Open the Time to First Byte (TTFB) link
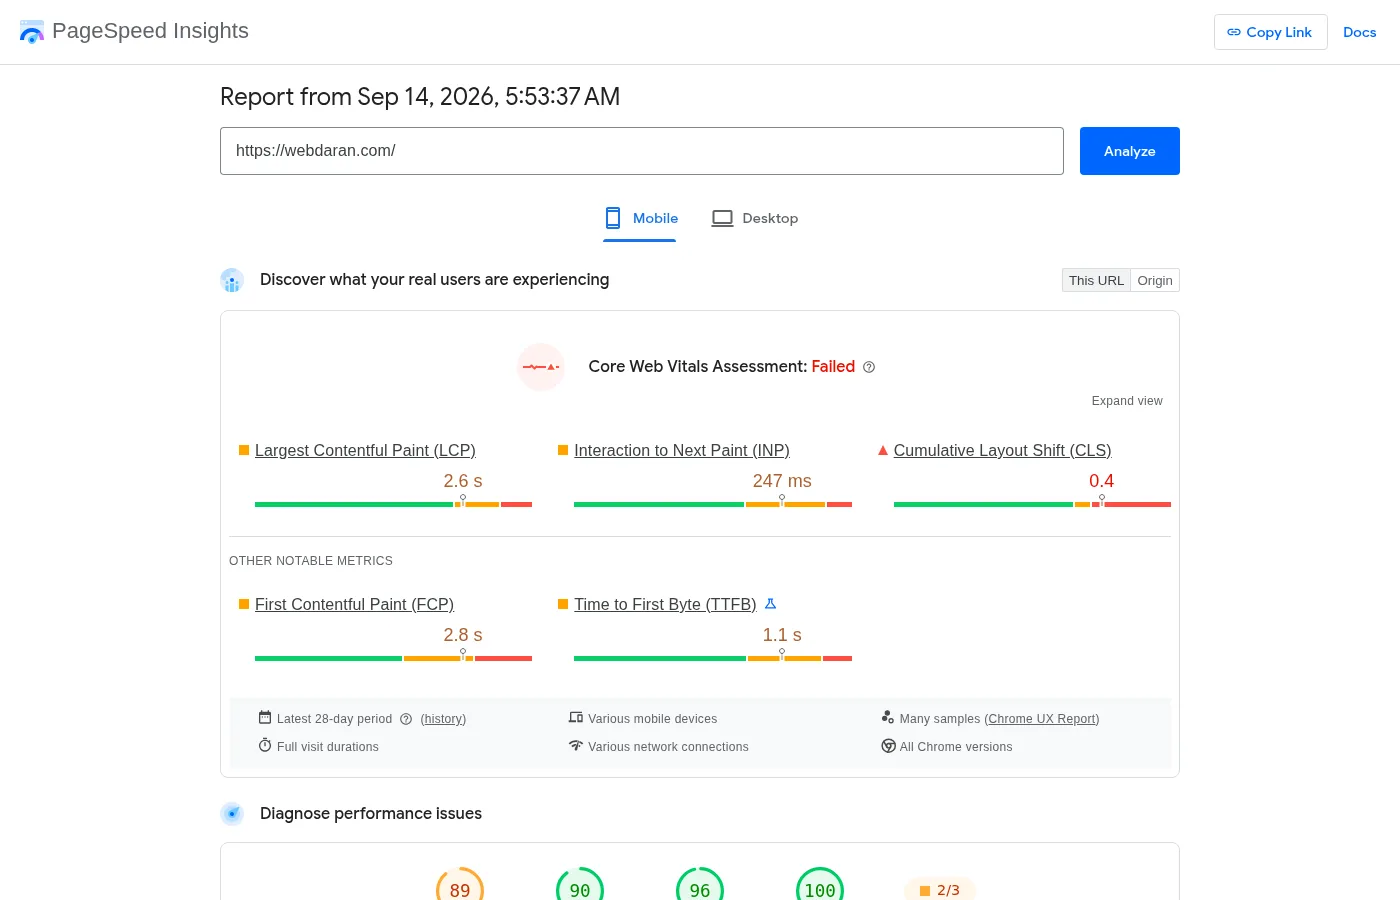Screen dimensions: 1400x900 (665, 605)
